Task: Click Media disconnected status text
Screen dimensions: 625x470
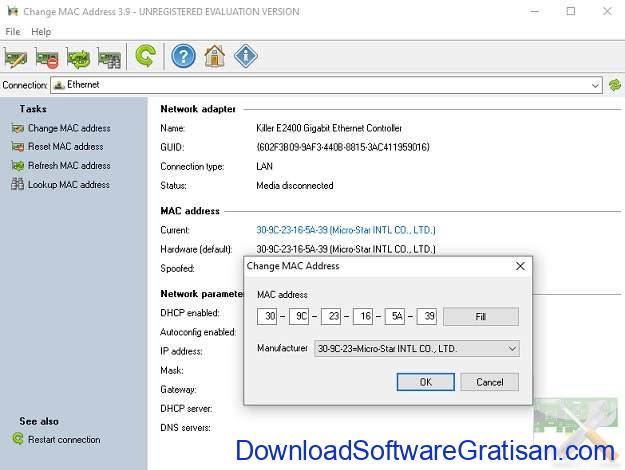Action: click(x=295, y=186)
